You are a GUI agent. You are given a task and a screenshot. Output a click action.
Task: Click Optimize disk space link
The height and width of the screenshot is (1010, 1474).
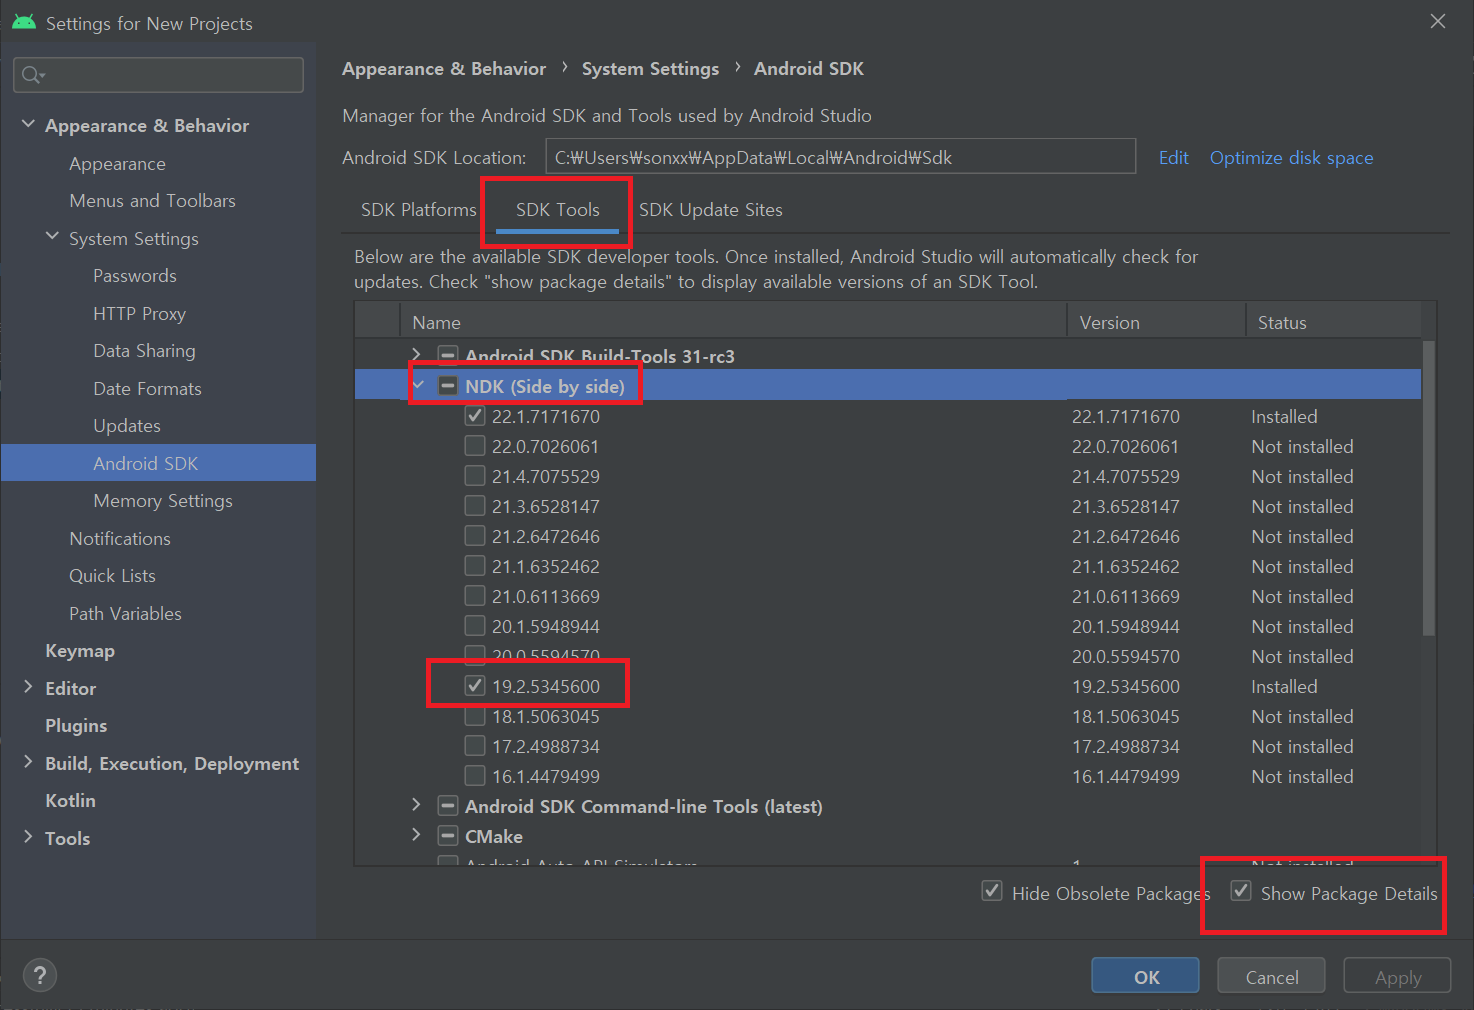coord(1291,158)
